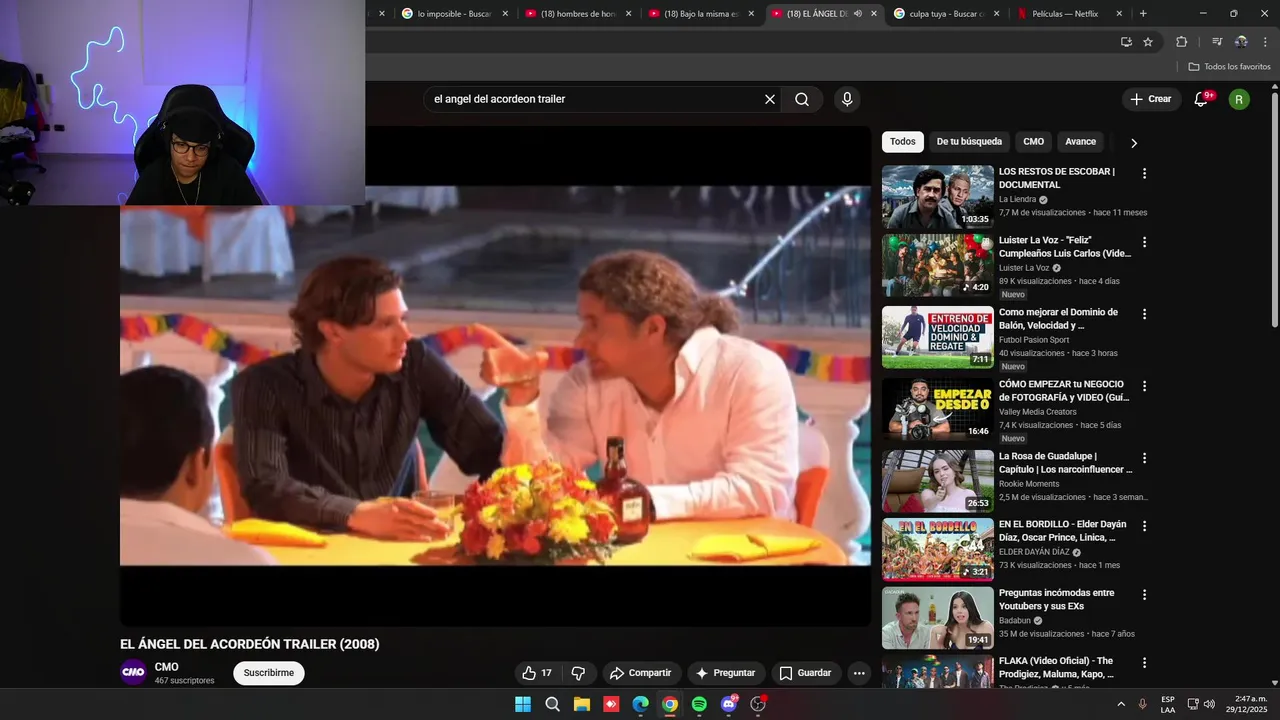Image resolution: width=1280 pixels, height=720 pixels.
Task: Open Chrome extensions puzzle icon
Action: coord(1181,41)
